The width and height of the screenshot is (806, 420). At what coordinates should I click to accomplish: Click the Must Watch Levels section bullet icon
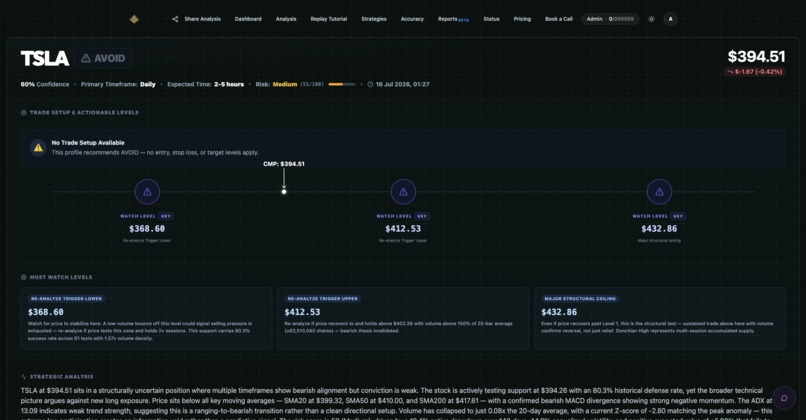click(x=24, y=277)
